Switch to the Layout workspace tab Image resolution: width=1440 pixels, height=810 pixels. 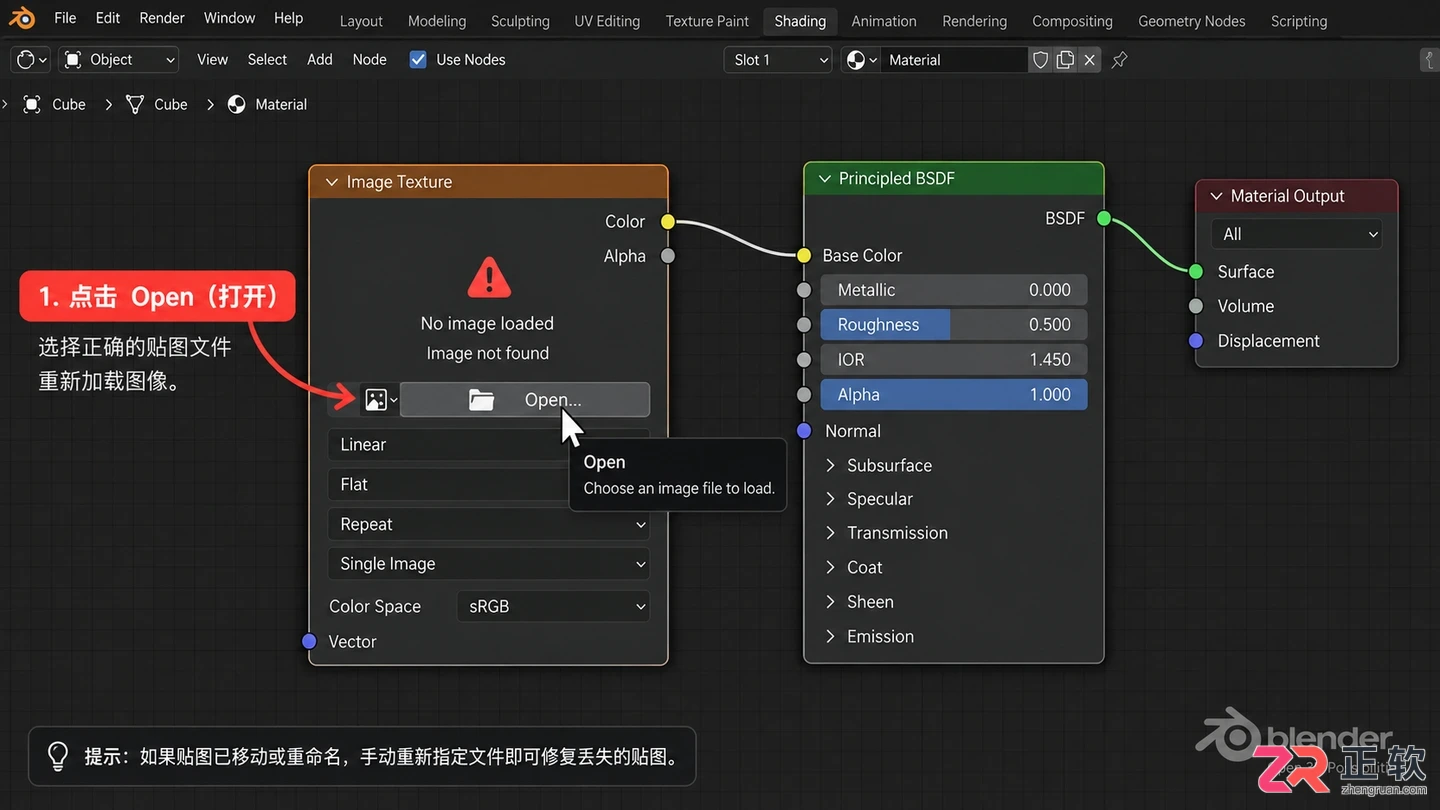361,21
